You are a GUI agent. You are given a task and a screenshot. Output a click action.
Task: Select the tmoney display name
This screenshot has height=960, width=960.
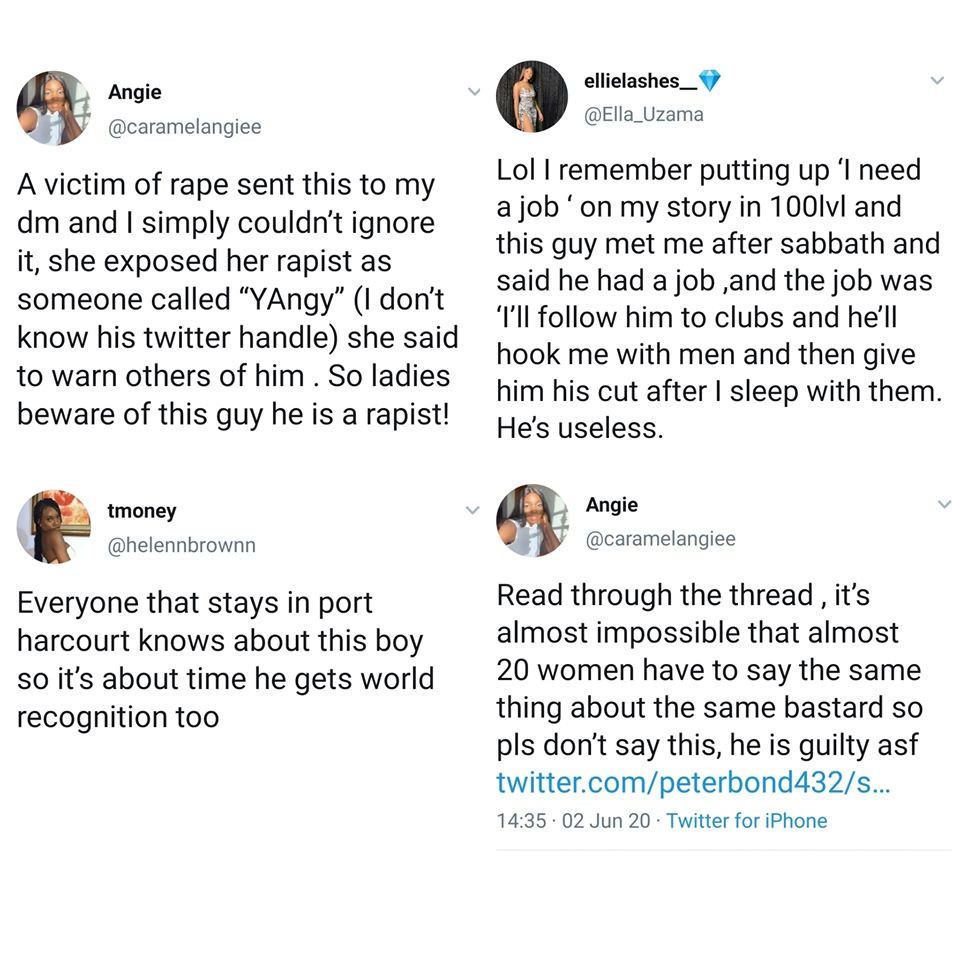[x=141, y=511]
